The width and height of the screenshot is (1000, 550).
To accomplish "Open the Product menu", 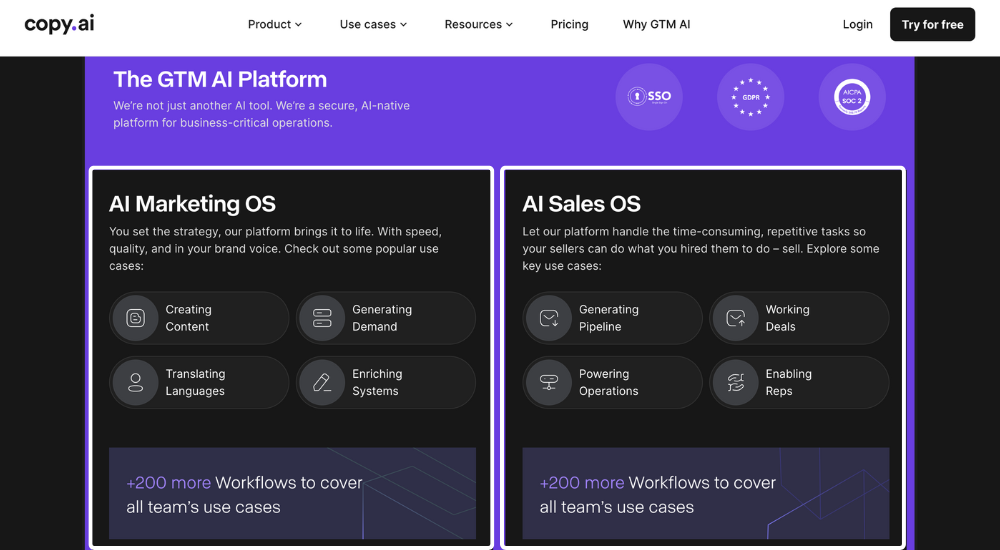I will pyautogui.click(x=275, y=24).
